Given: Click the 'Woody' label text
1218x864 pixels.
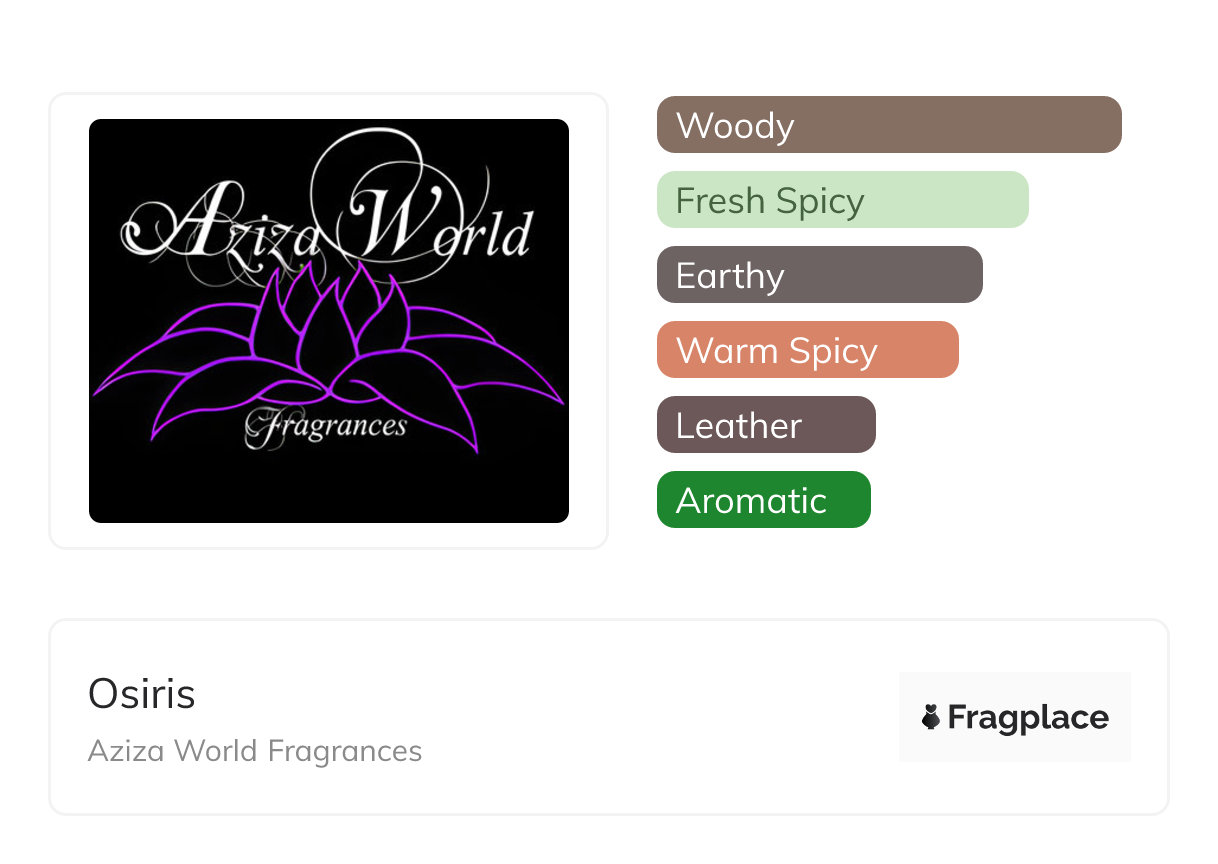Looking at the screenshot, I should (x=735, y=126).
